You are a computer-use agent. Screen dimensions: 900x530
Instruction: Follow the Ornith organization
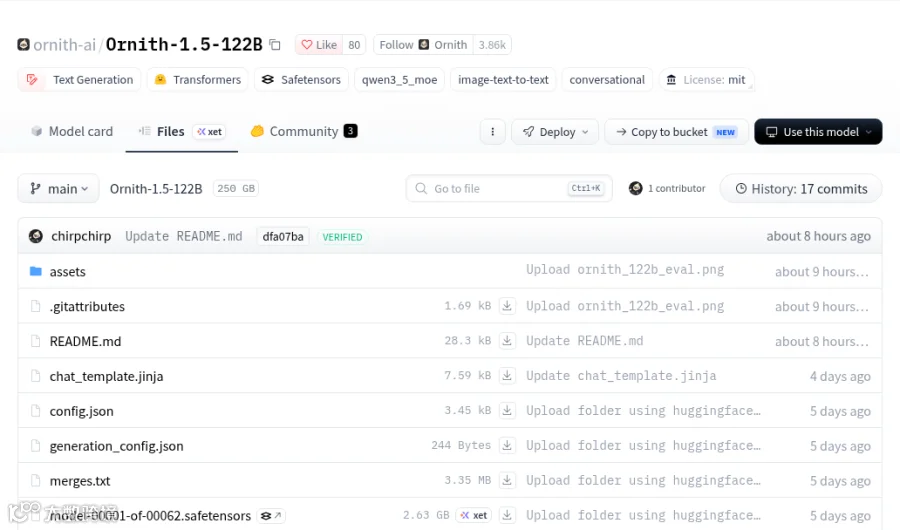[x=423, y=45]
